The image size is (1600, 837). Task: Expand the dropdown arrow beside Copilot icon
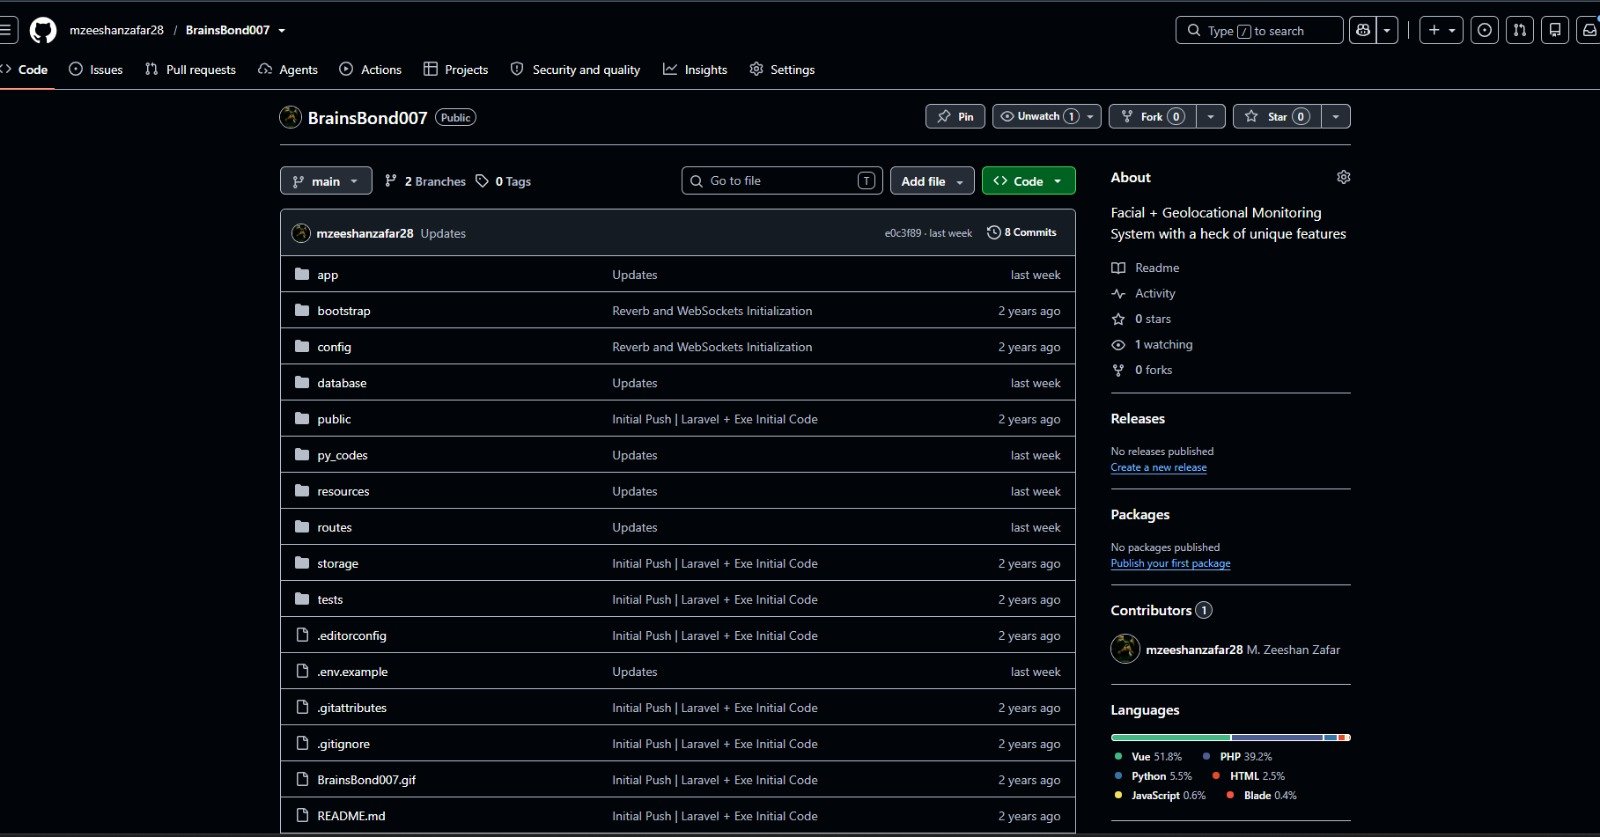(1387, 30)
